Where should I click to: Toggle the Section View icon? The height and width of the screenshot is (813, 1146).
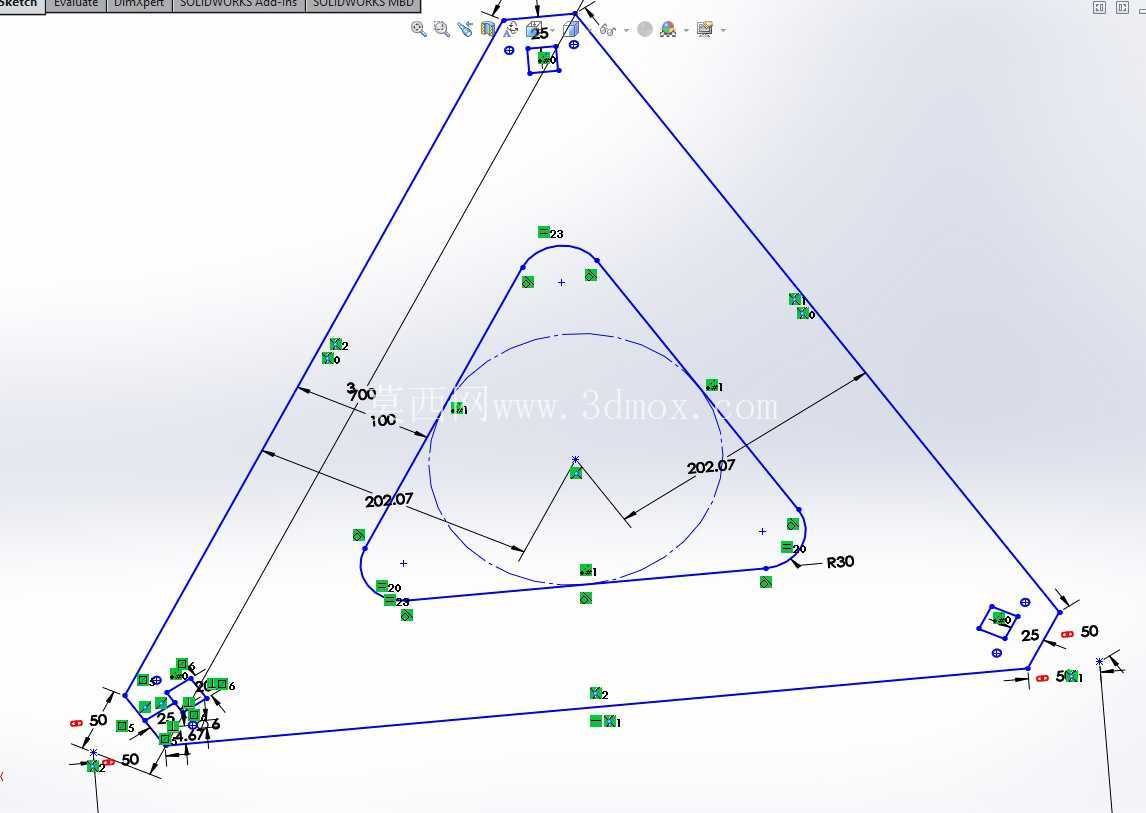pos(487,29)
